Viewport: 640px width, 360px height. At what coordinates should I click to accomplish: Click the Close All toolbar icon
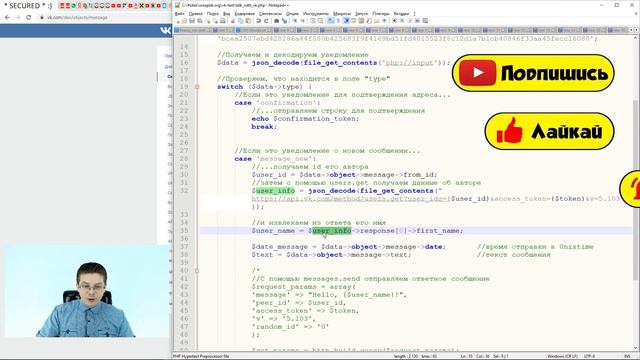(216, 21)
